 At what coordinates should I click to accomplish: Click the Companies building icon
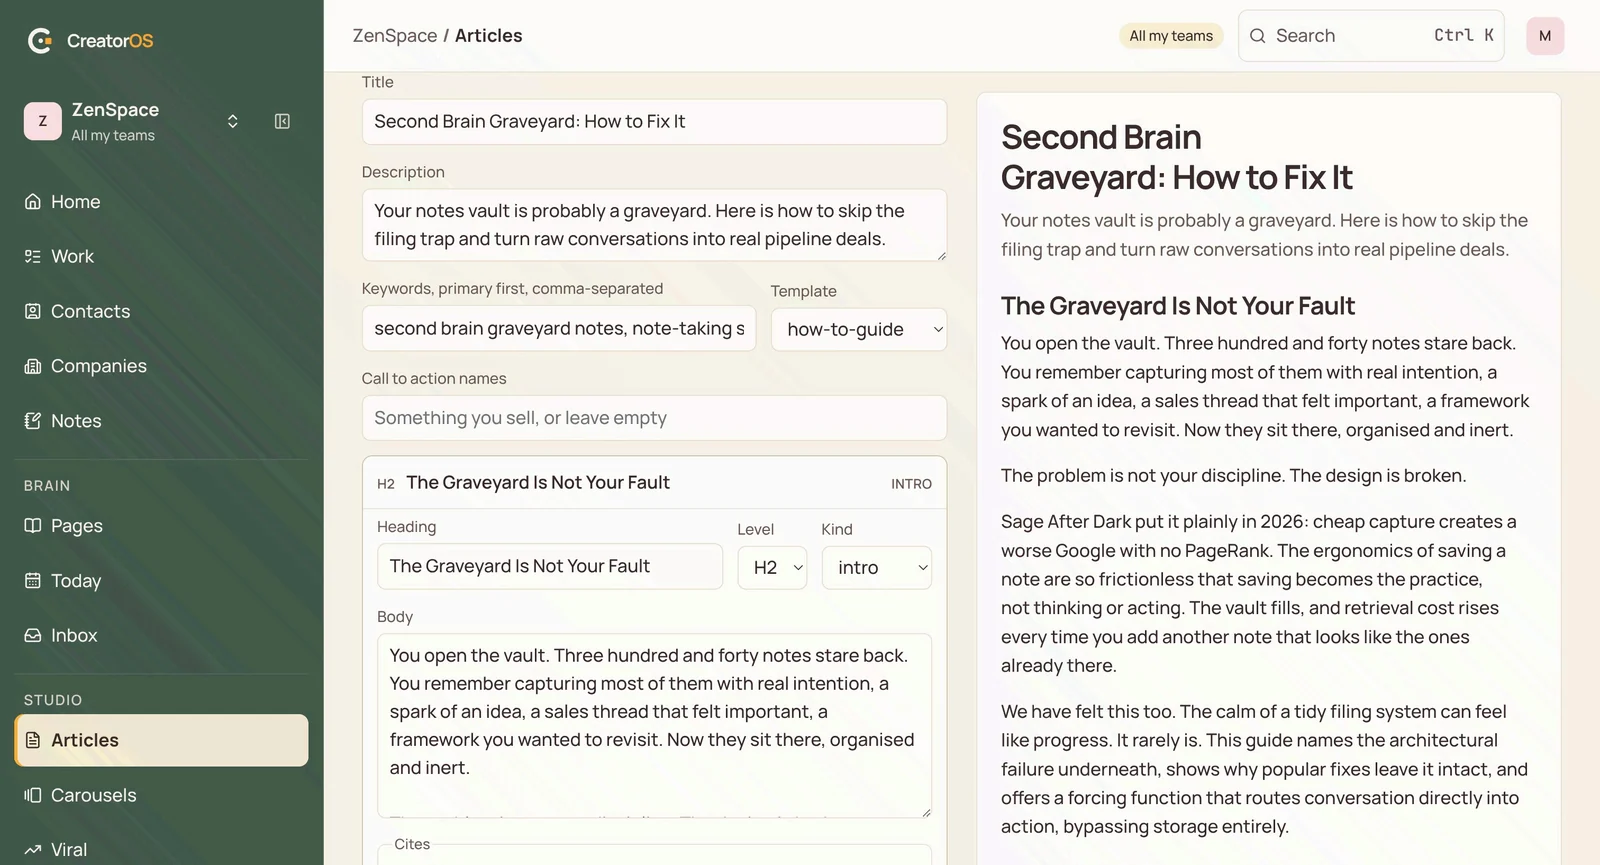point(33,366)
